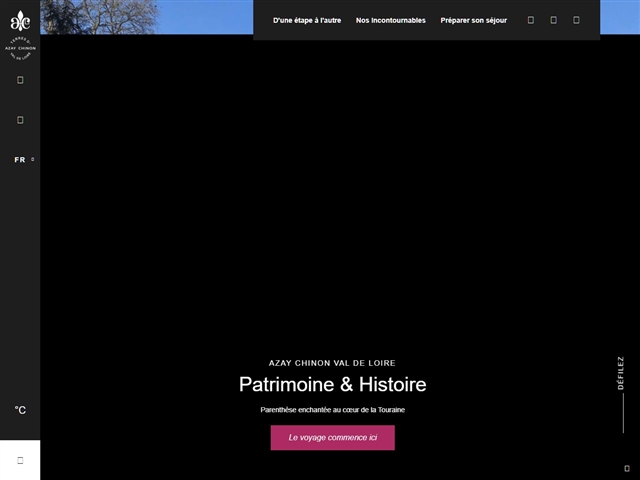The image size is (640, 480).
Task: Click the Azay Chinon Val de Loire logo
Action: 20,37
